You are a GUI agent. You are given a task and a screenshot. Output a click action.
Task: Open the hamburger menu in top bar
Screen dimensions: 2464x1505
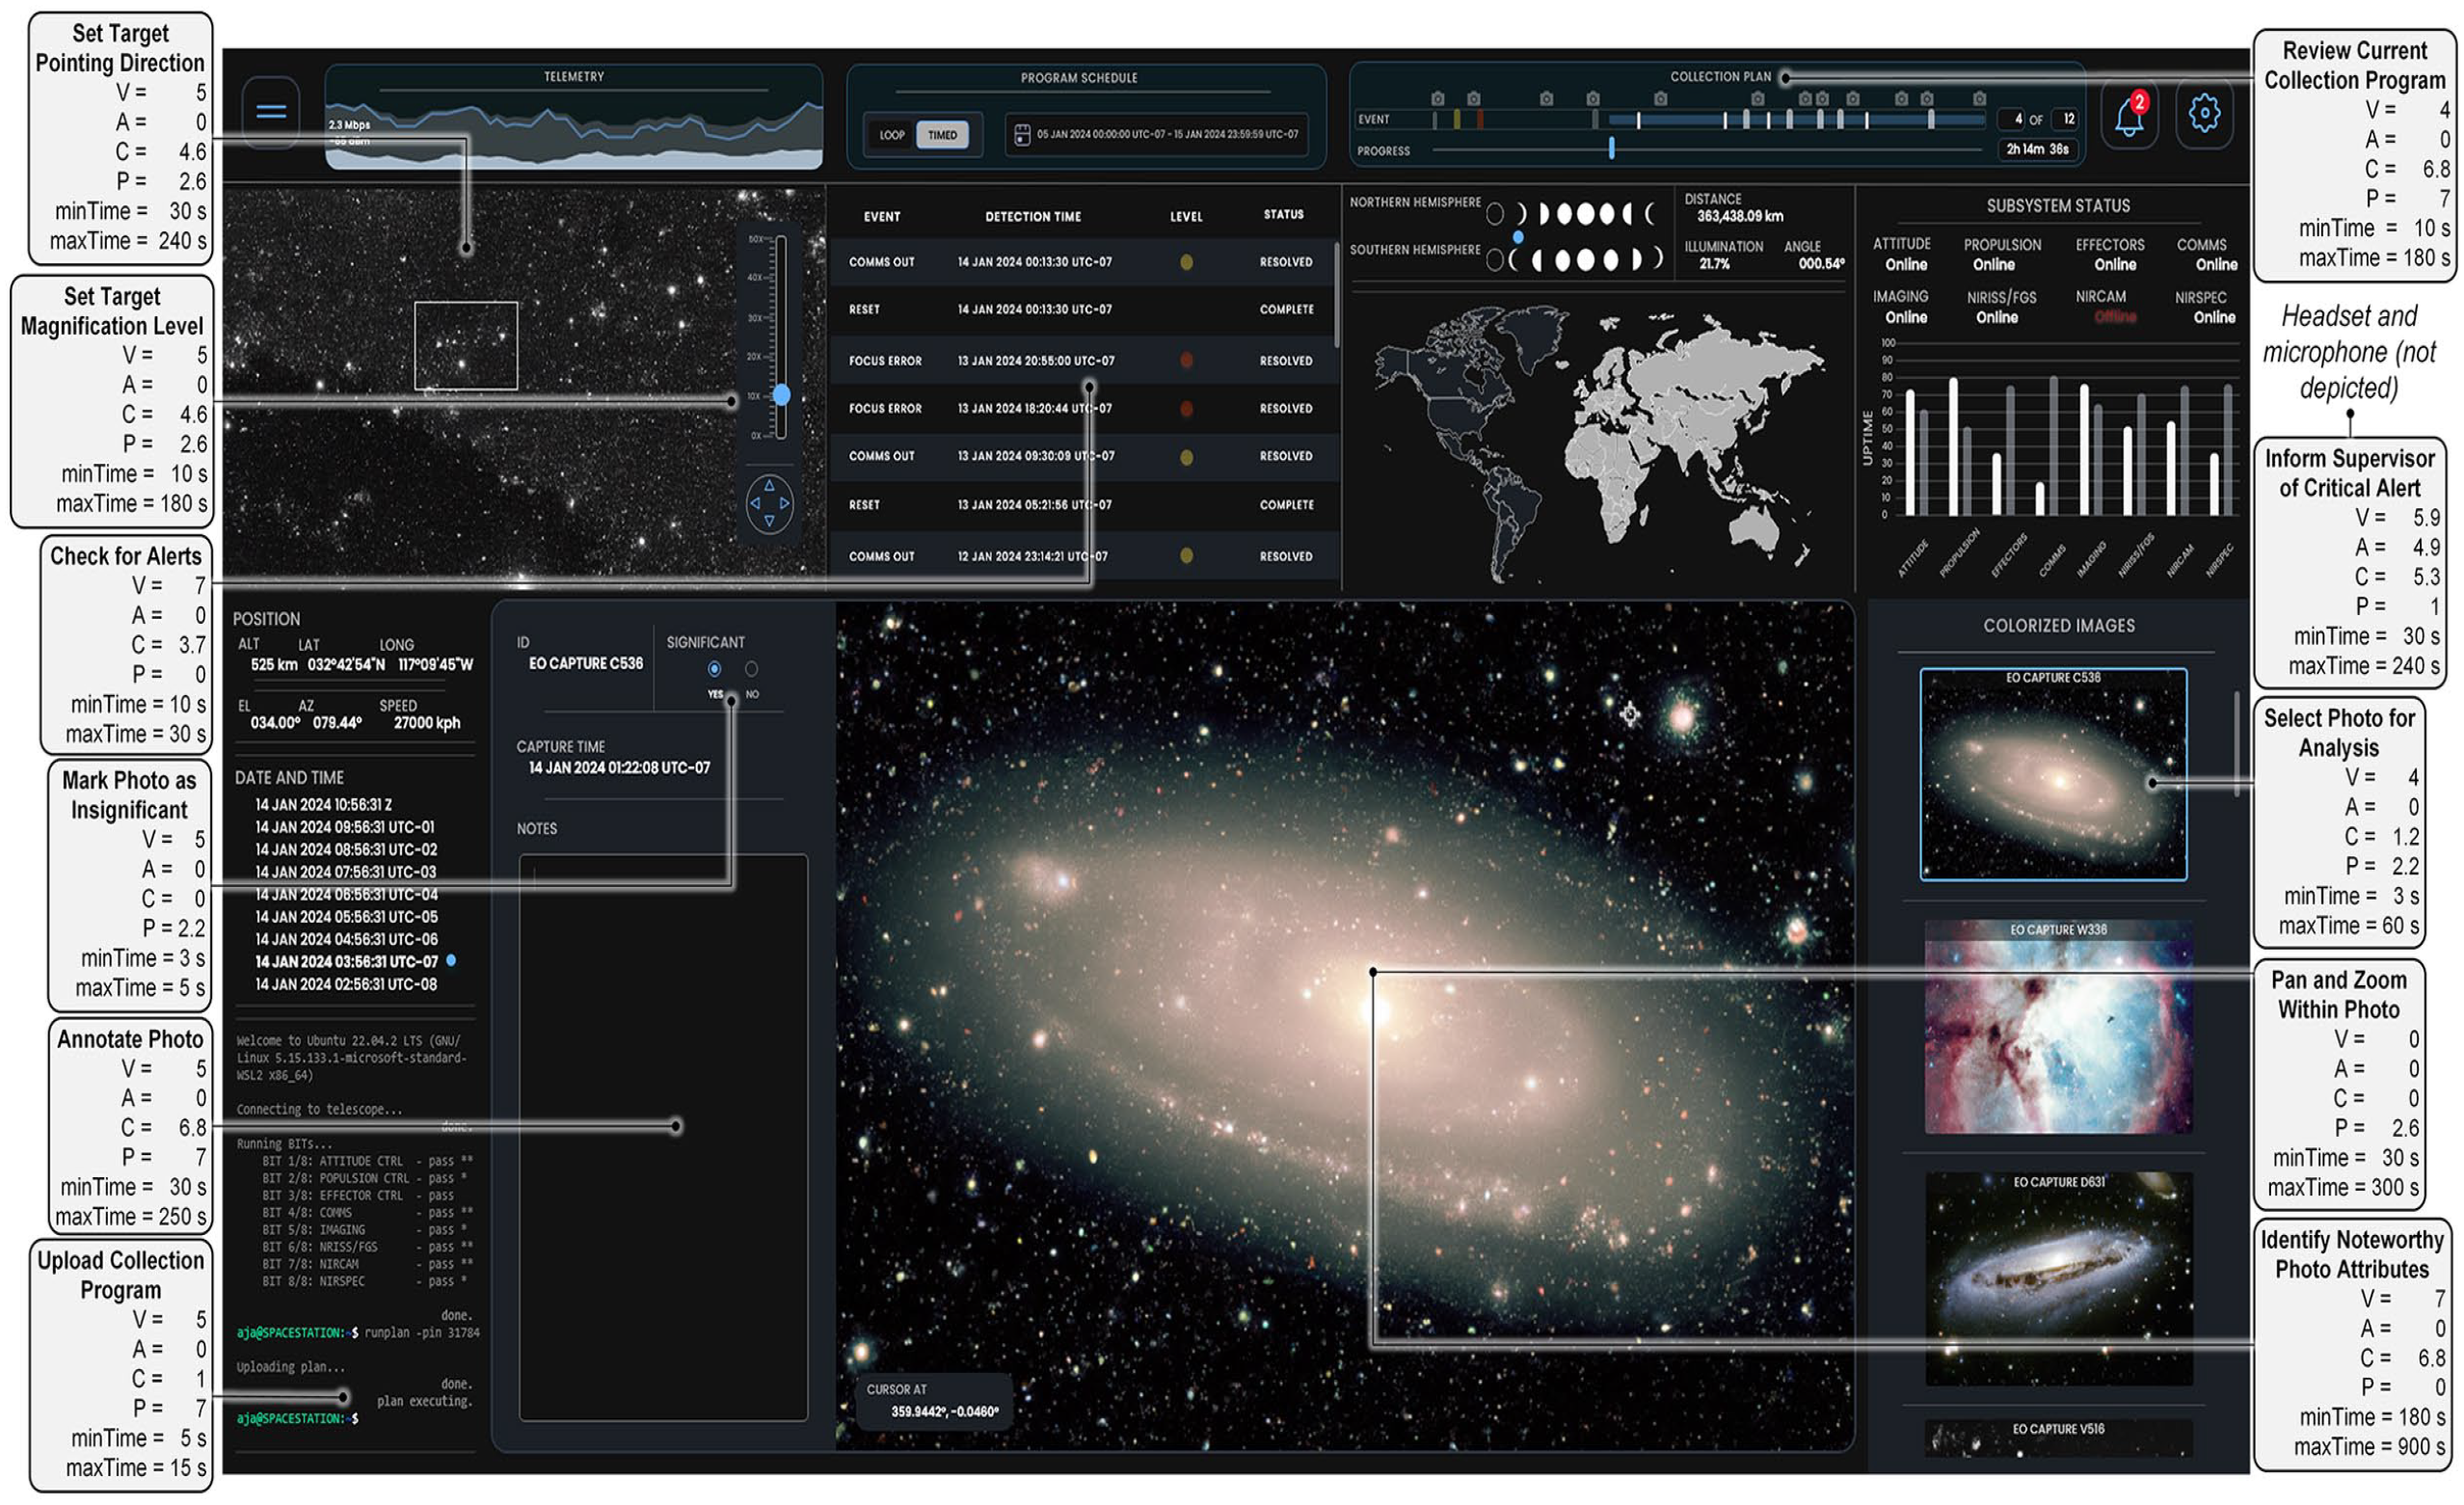(x=271, y=112)
